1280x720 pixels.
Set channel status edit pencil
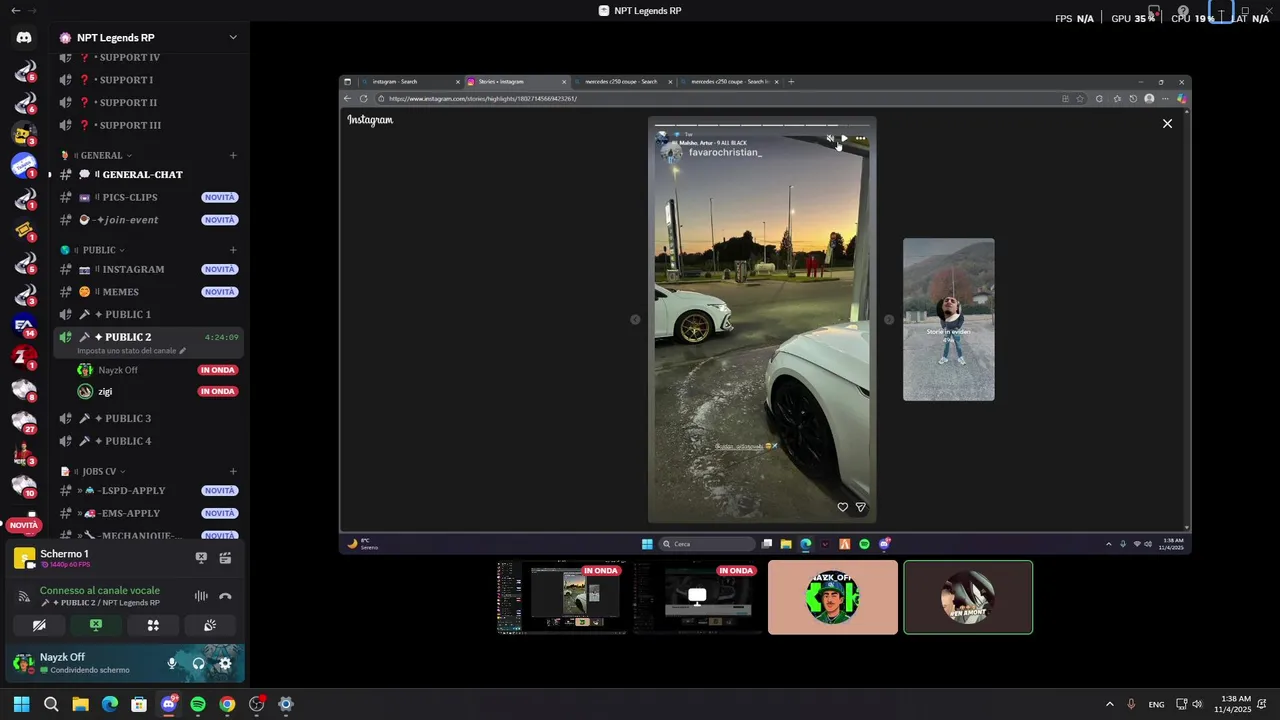pos(182,351)
